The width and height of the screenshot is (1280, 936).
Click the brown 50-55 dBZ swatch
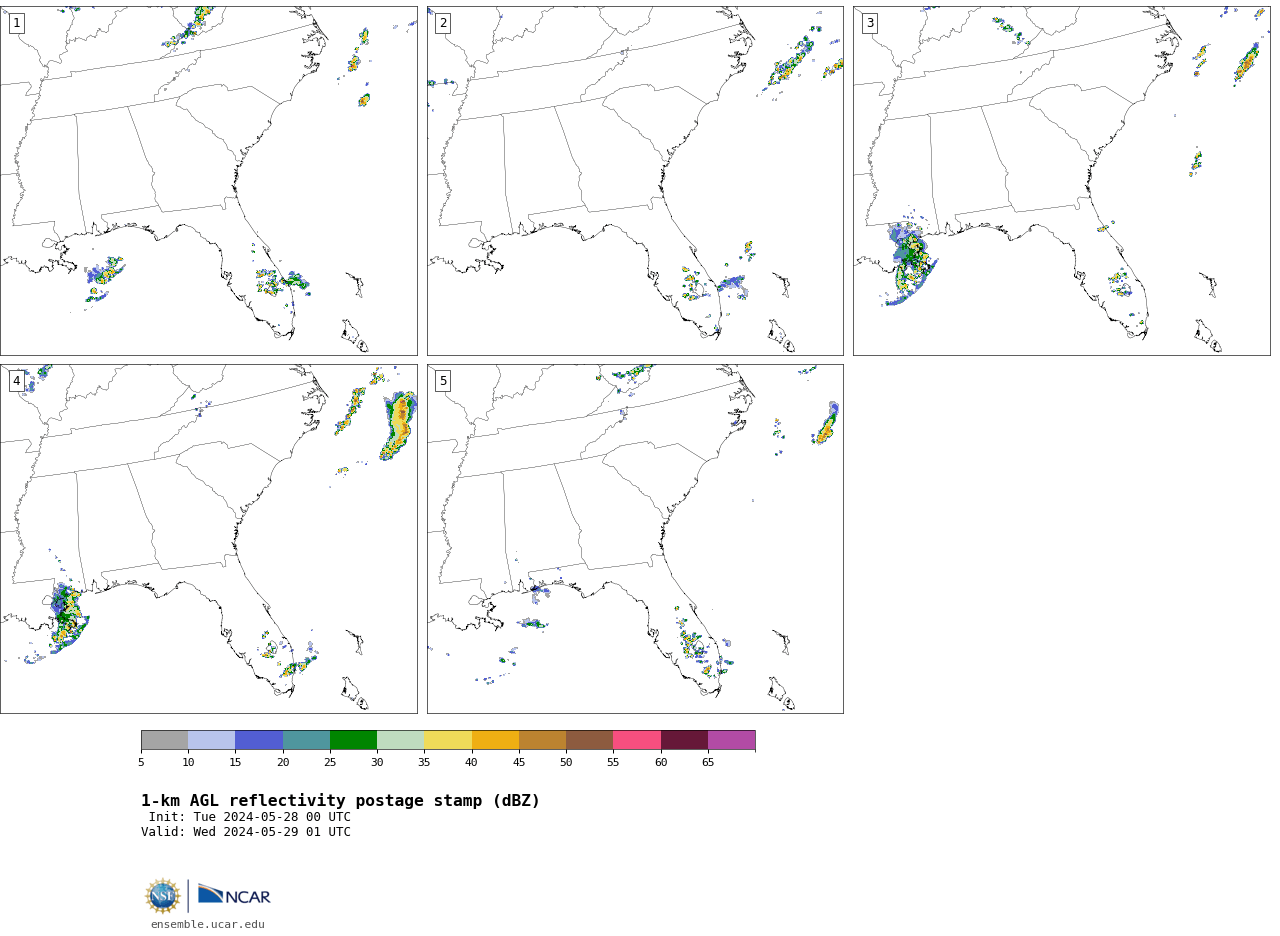pos(589,740)
